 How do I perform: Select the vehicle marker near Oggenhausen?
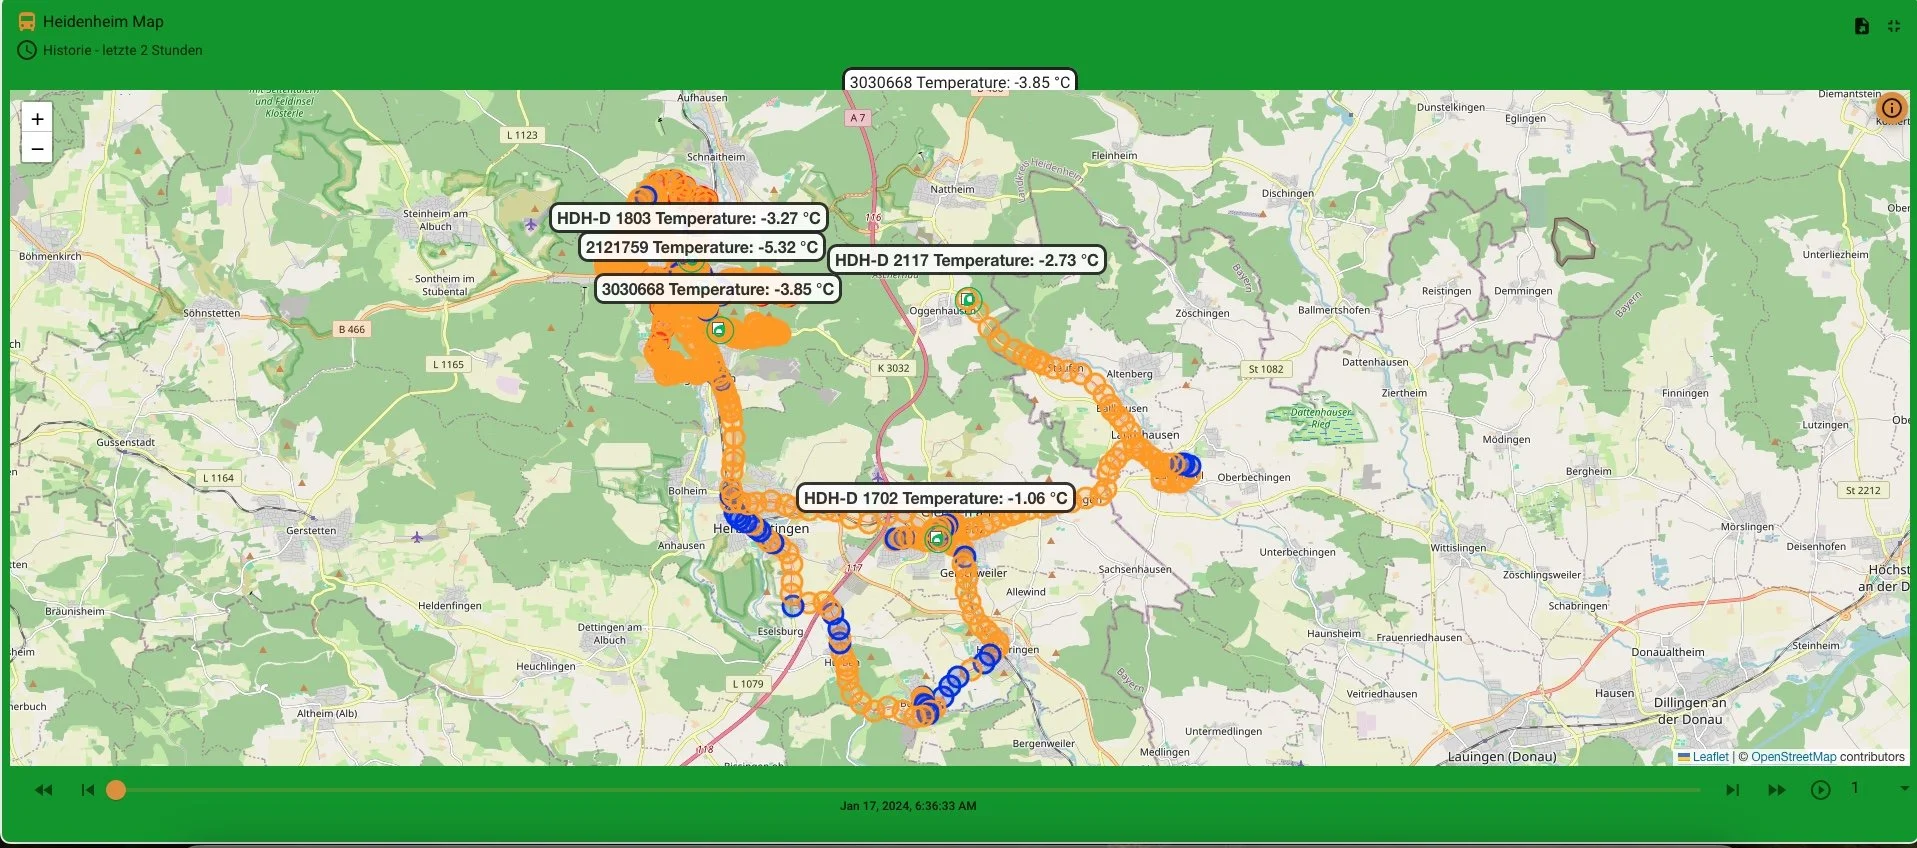(x=968, y=299)
